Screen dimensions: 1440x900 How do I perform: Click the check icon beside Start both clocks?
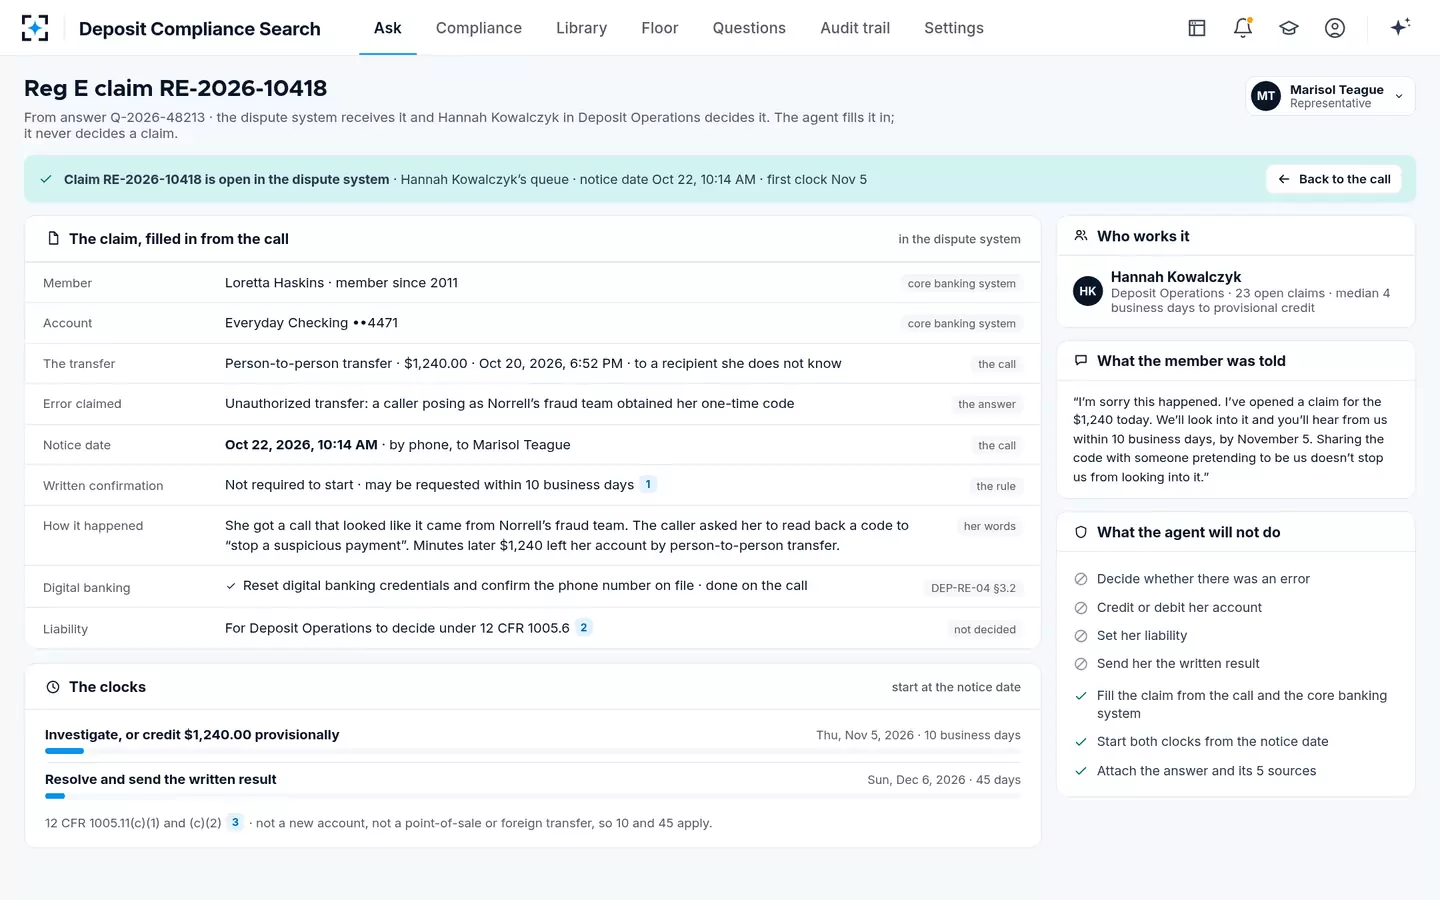pyautogui.click(x=1081, y=742)
